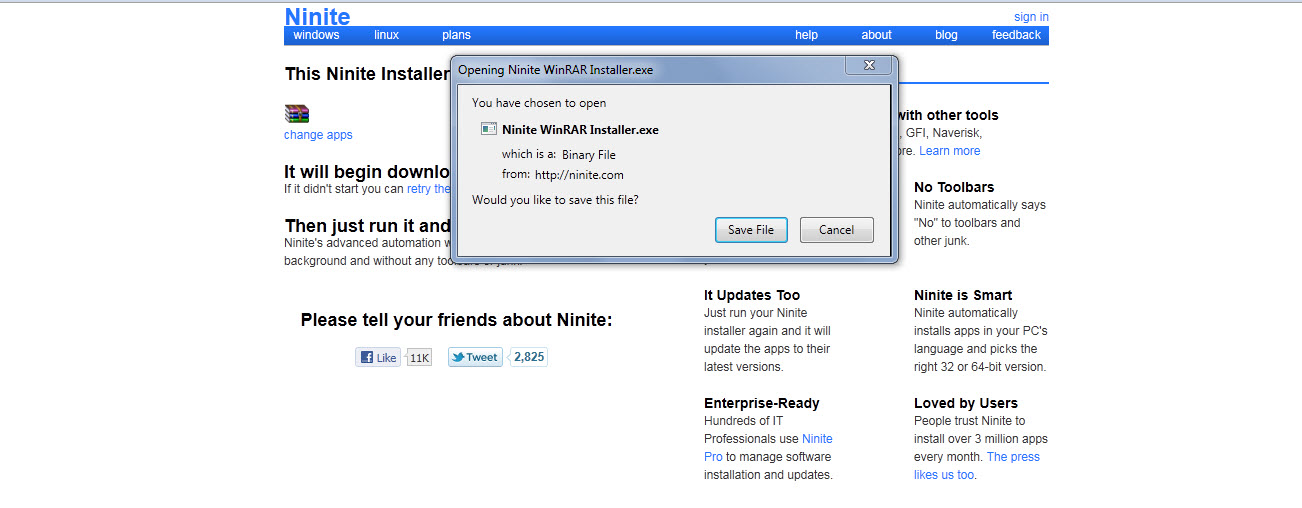Click the Ninite WinRAR Installer.exe file name
Viewport: 1302px width, 508px height.
[x=580, y=130]
